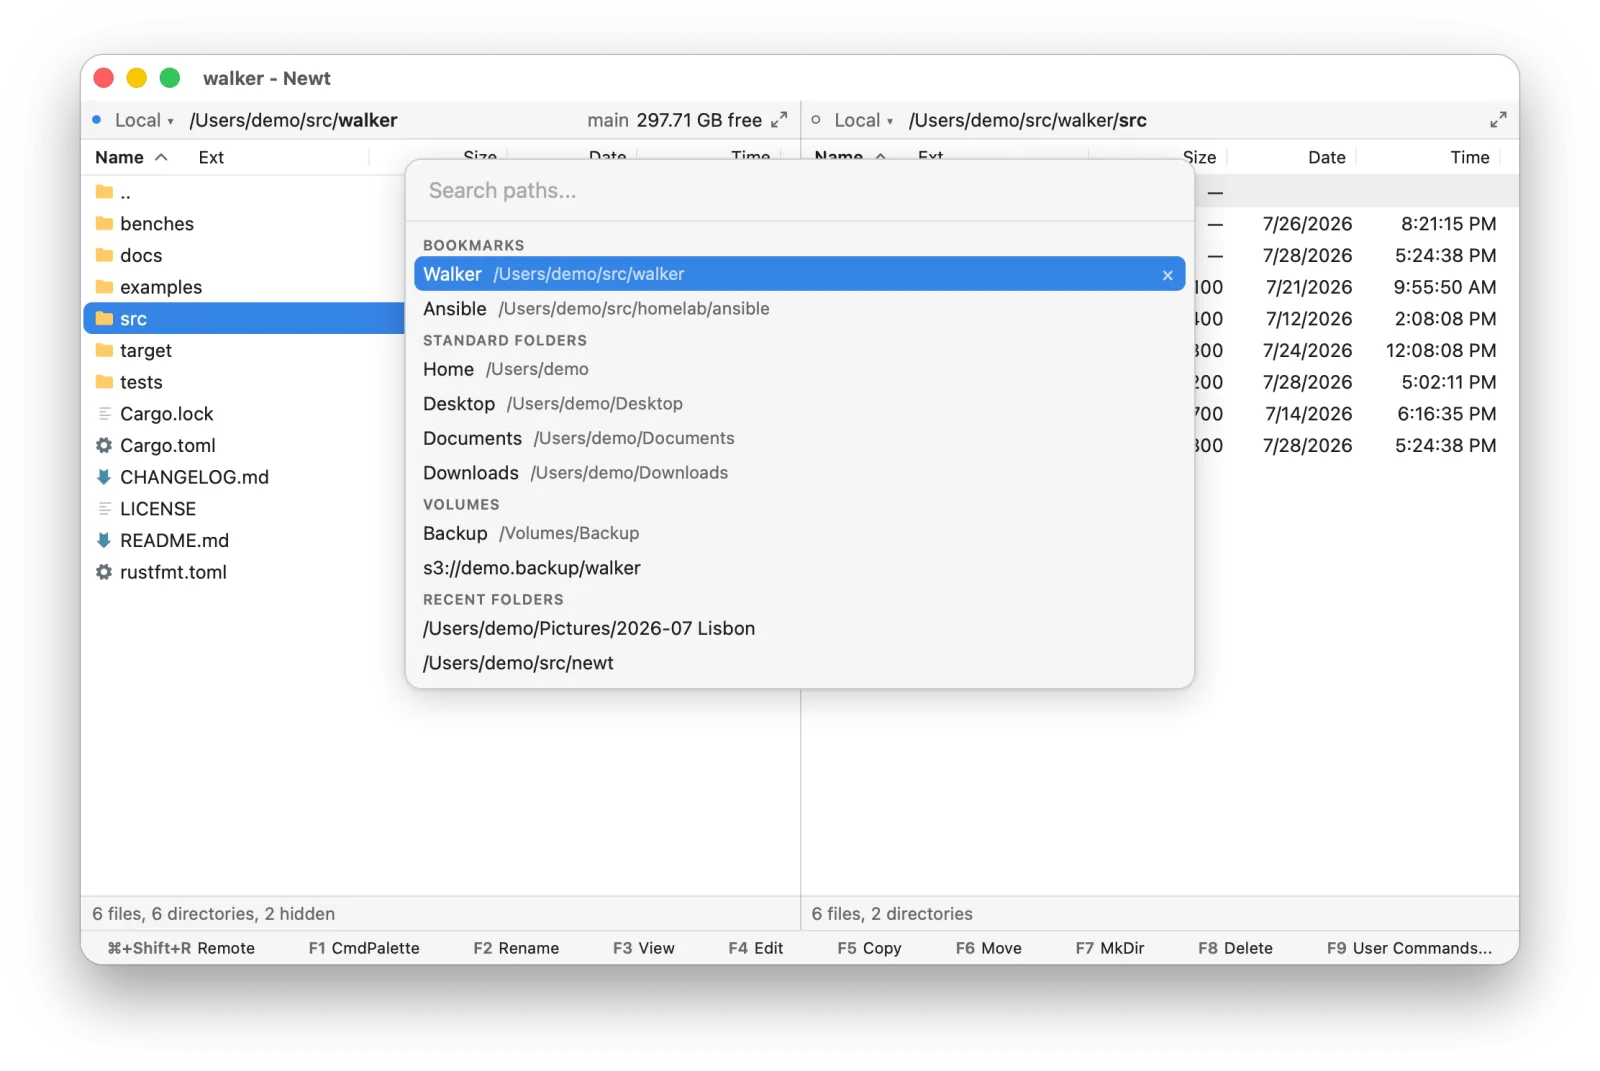1600x1071 pixels.
Task: Click the rustfmt.toml gear icon
Action: (x=104, y=572)
